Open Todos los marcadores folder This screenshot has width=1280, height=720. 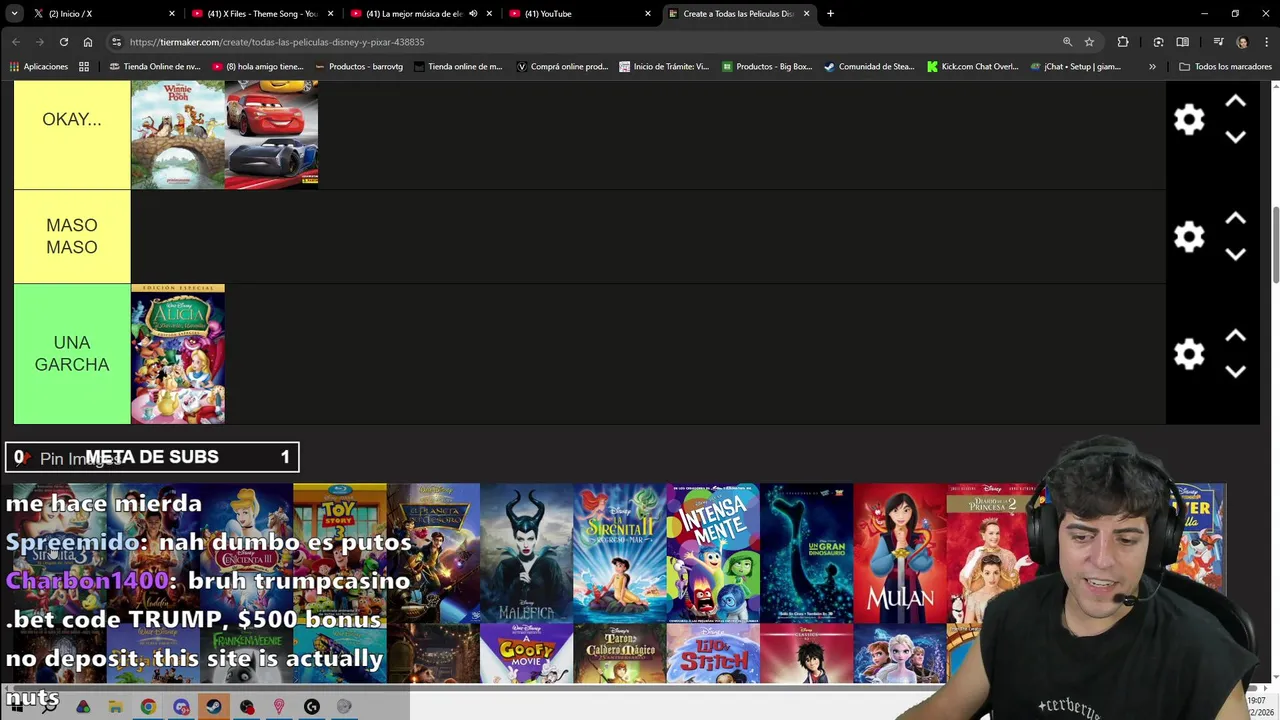coord(1225,67)
